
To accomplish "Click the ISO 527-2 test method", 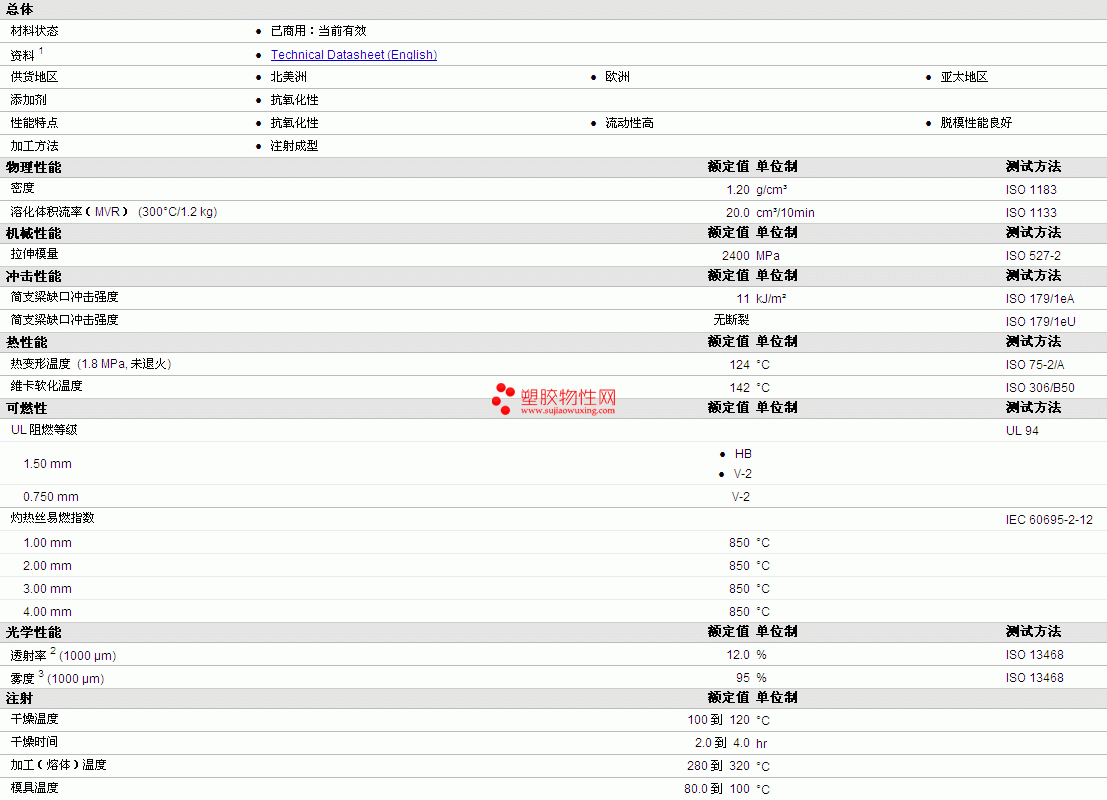I will click(1034, 256).
